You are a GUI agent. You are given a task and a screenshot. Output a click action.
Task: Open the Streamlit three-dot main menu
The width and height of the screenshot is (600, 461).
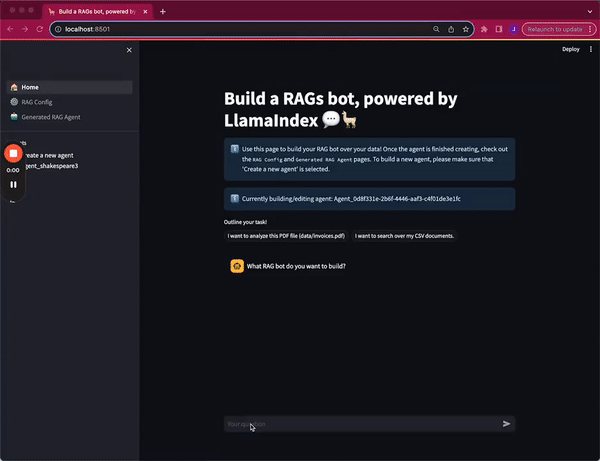coord(590,49)
